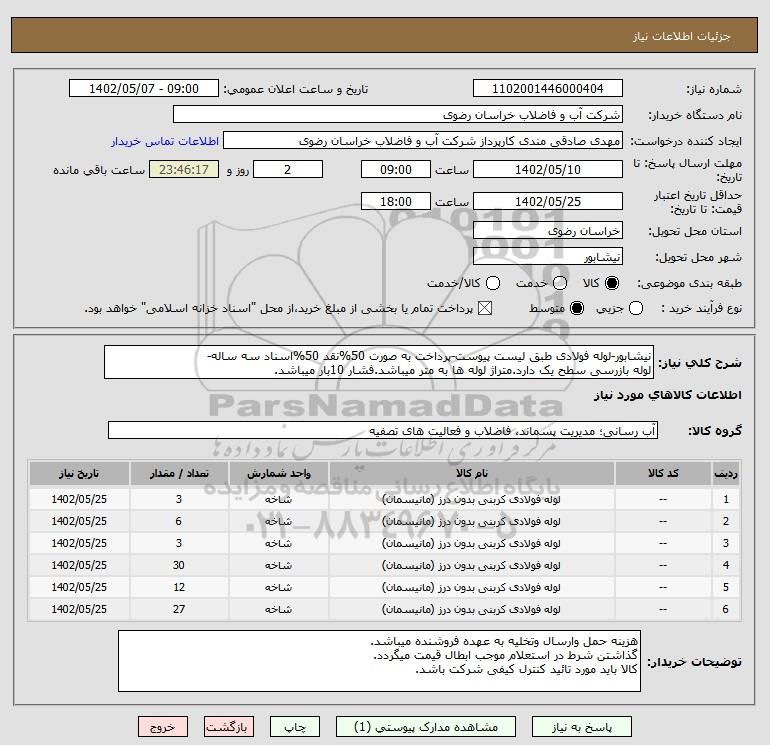Select the کالا radio button
This screenshot has height=745, width=770.
(x=612, y=283)
